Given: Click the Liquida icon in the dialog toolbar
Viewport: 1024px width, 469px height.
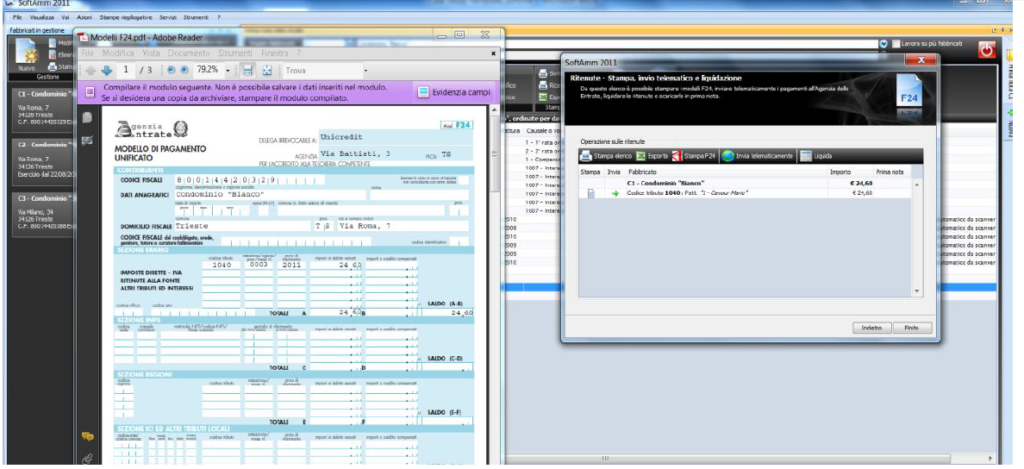Looking at the screenshot, I should pos(806,156).
